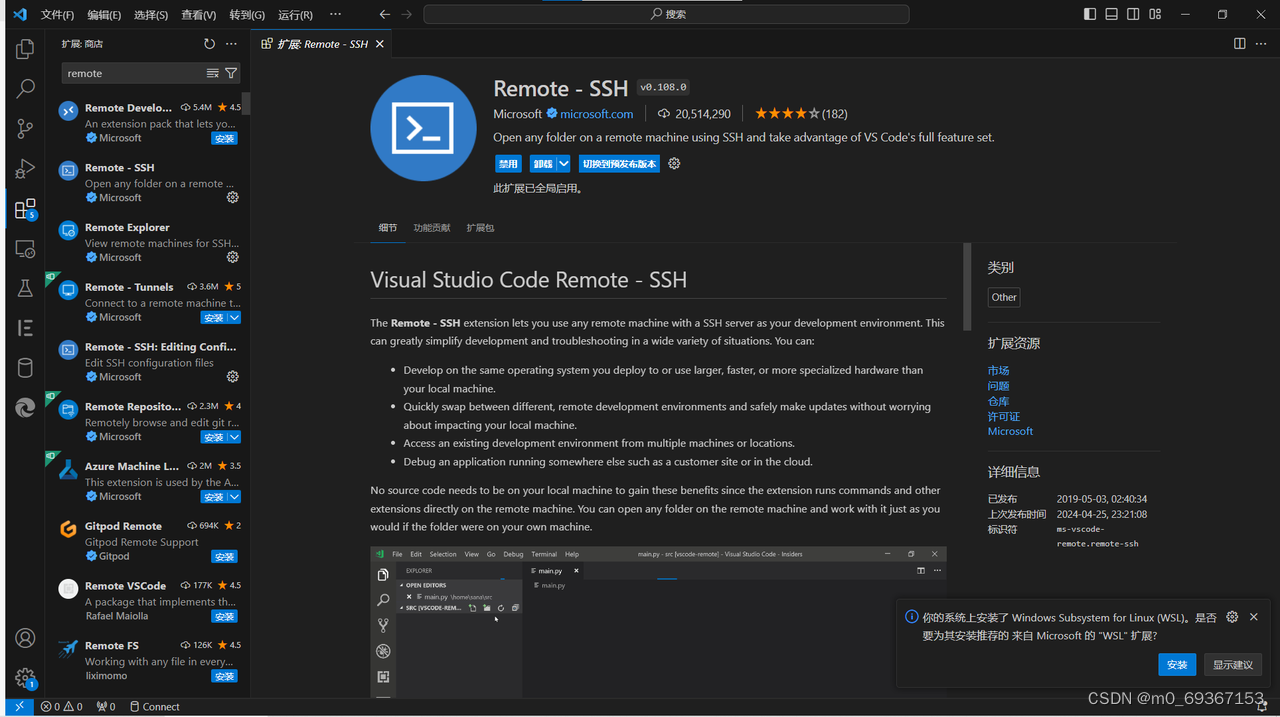
Task: Refresh the extensions marketplace list
Action: coord(209,44)
